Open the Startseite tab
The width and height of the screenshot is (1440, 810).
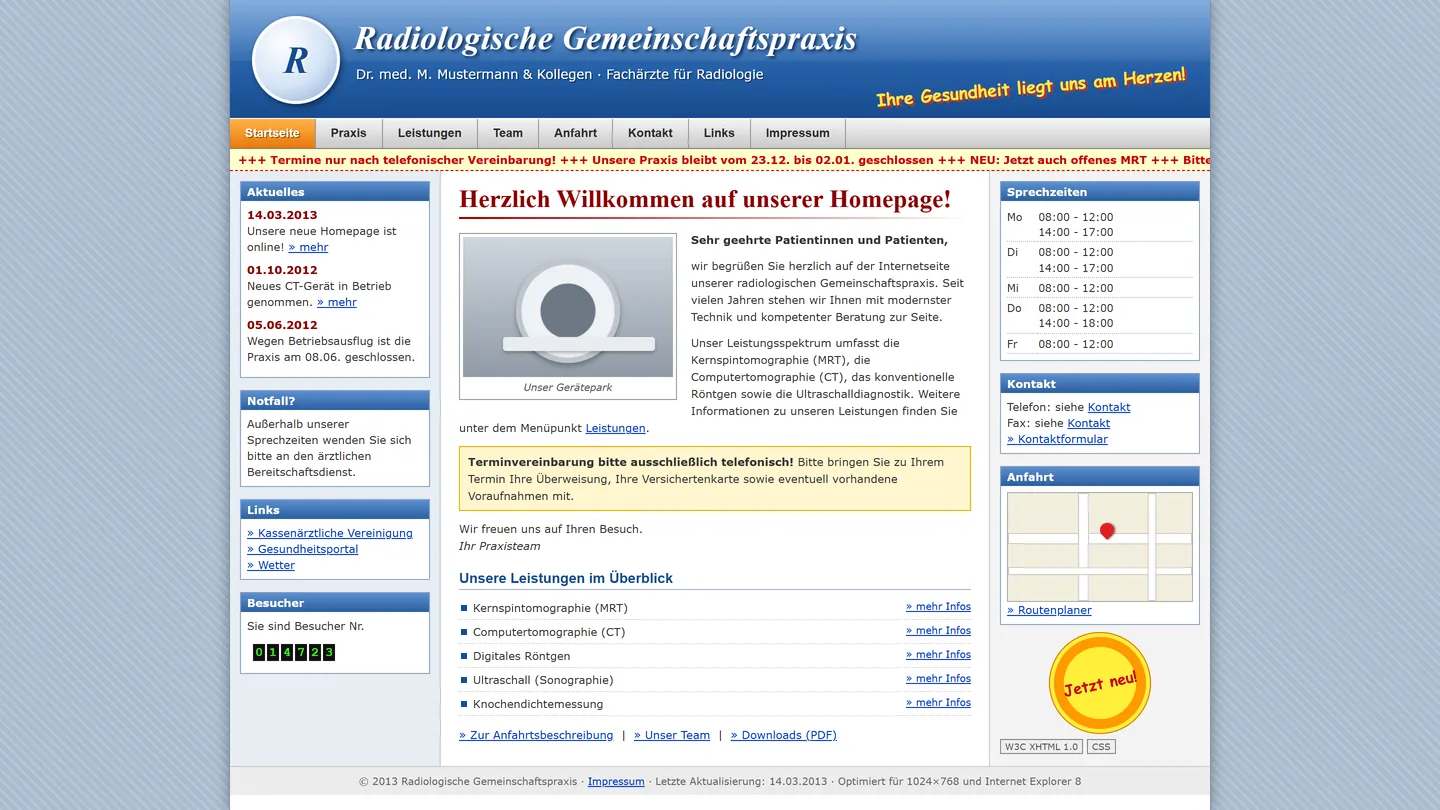(x=272, y=133)
